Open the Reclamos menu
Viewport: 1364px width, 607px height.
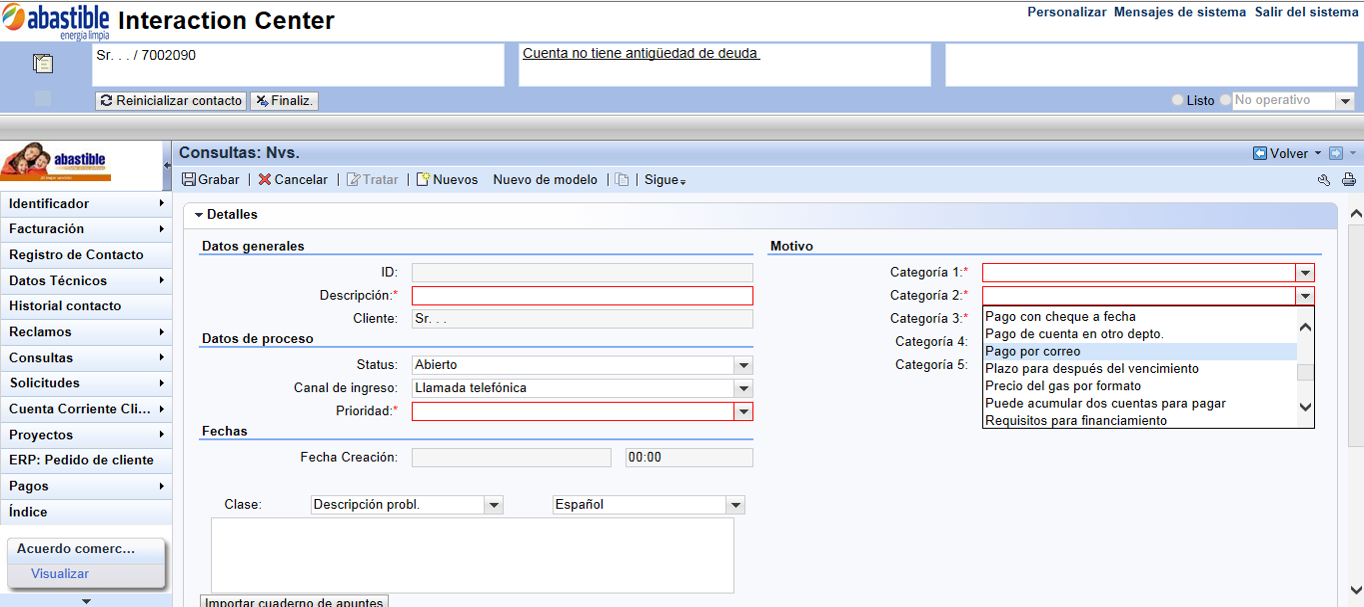86,332
